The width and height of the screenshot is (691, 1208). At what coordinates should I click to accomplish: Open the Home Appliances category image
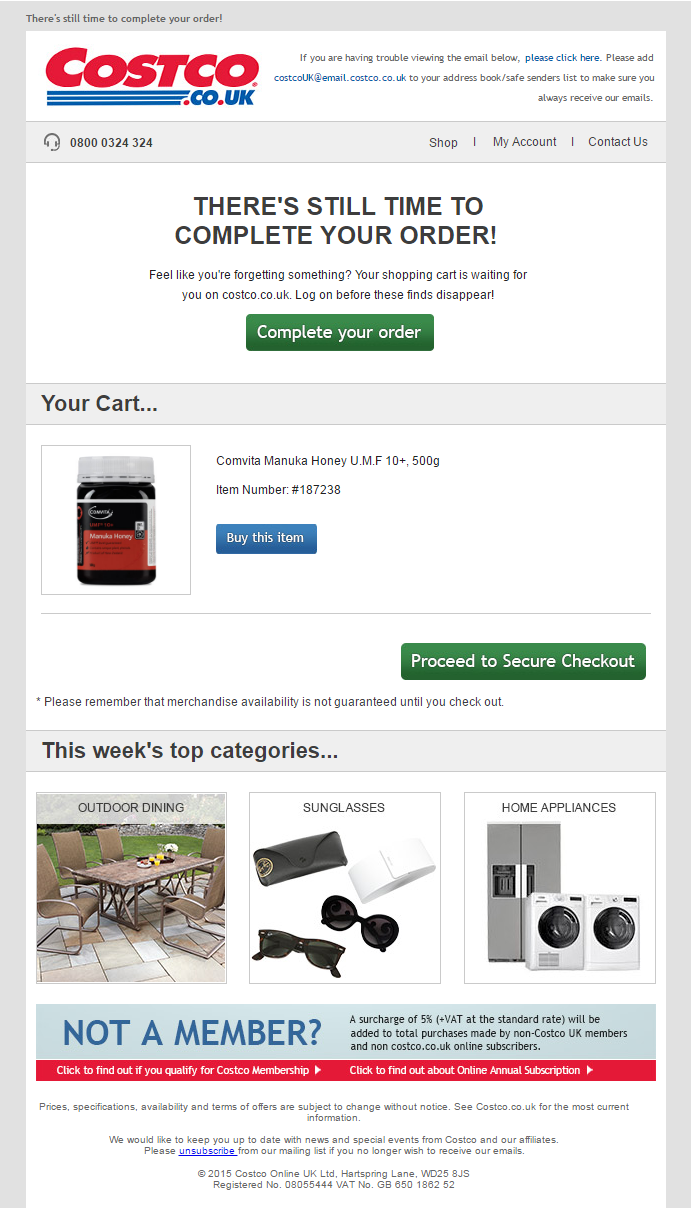click(560, 888)
